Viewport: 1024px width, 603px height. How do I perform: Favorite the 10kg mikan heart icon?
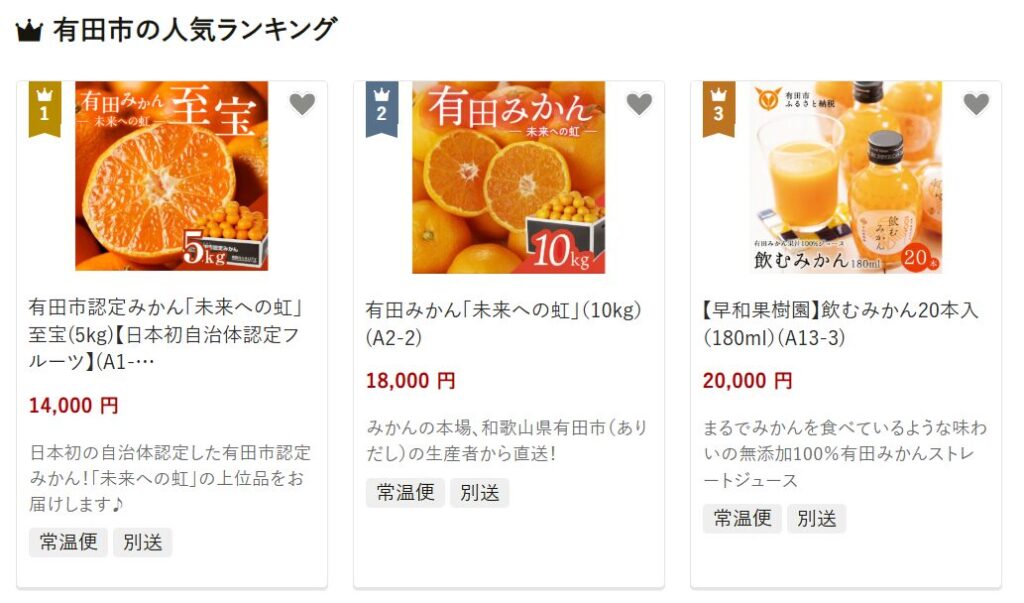(639, 104)
